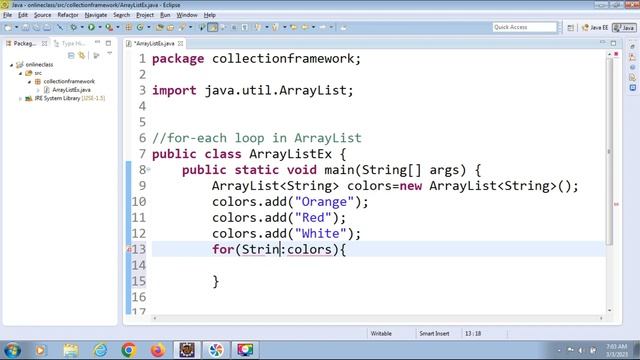Expand the ArrayListEx.java tree node
Image resolution: width=640 pixels, height=360 pixels.
click(38, 90)
